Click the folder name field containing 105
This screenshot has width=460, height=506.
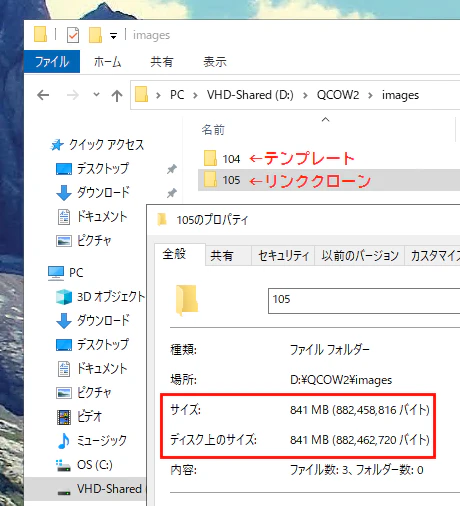coord(364,301)
